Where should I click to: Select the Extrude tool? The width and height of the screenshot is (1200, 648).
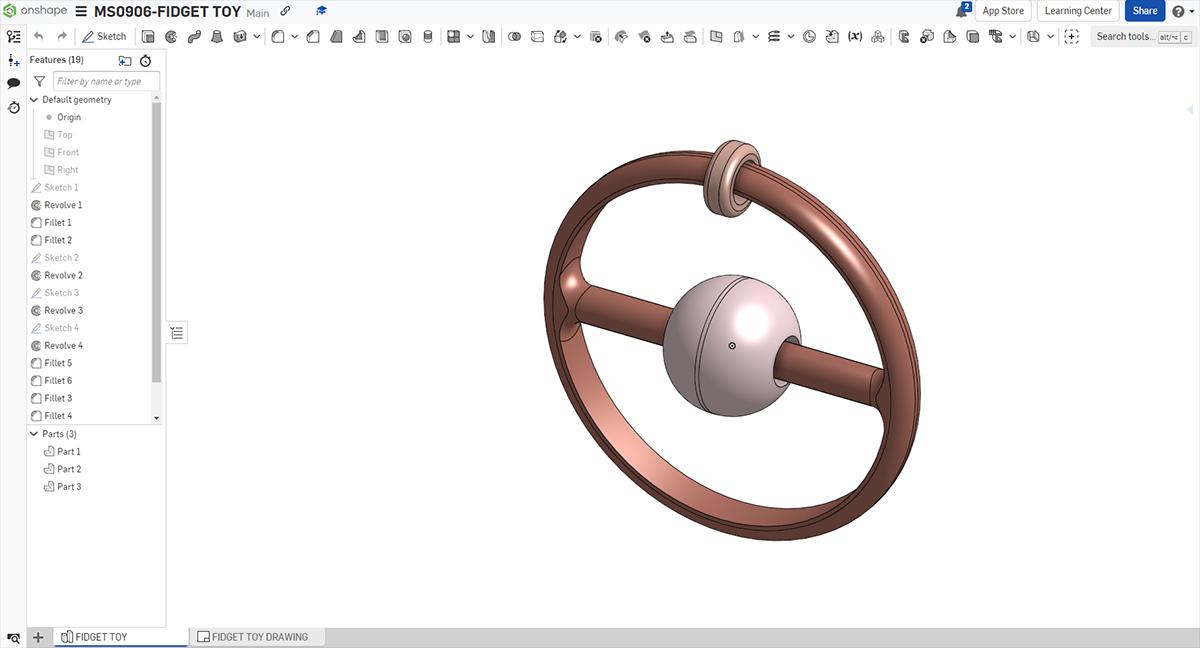(148, 36)
